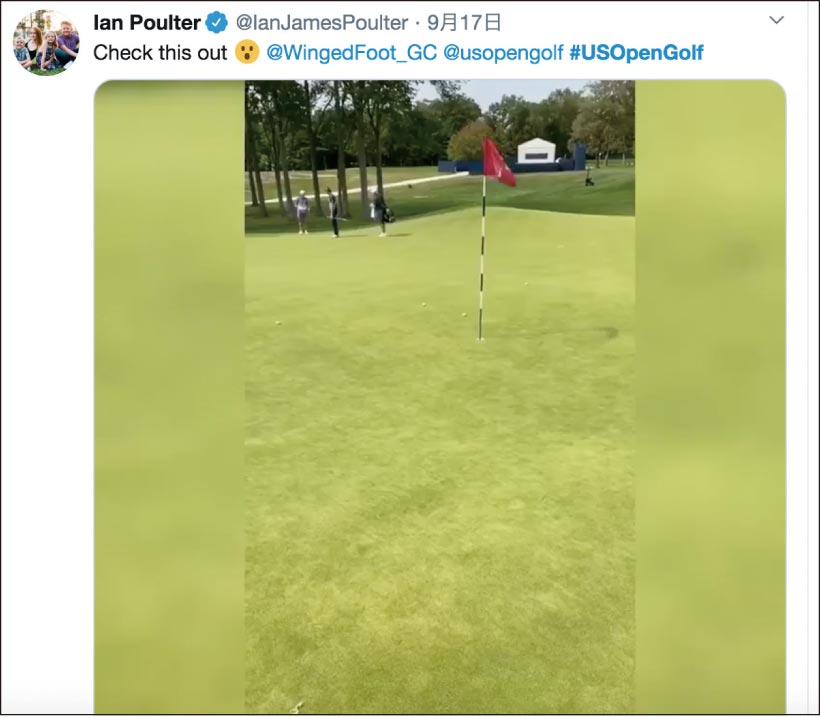Click the Ian Poulter display name
The image size is (820, 717).
point(146,22)
